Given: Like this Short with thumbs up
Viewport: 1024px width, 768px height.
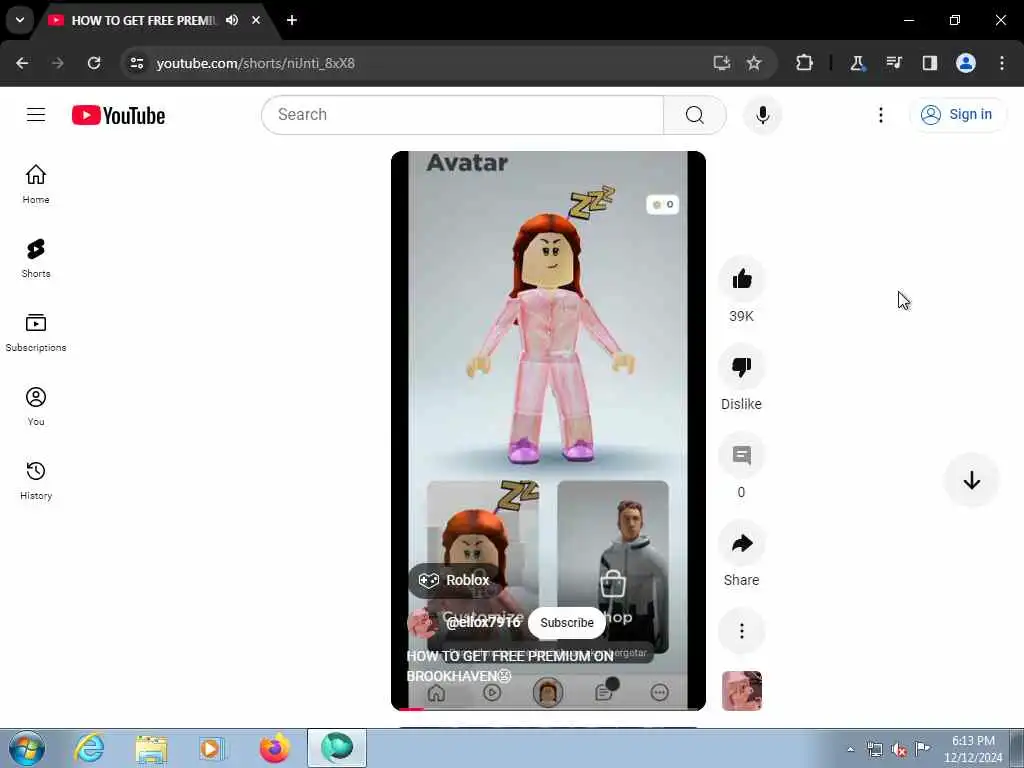Looking at the screenshot, I should click(741, 280).
